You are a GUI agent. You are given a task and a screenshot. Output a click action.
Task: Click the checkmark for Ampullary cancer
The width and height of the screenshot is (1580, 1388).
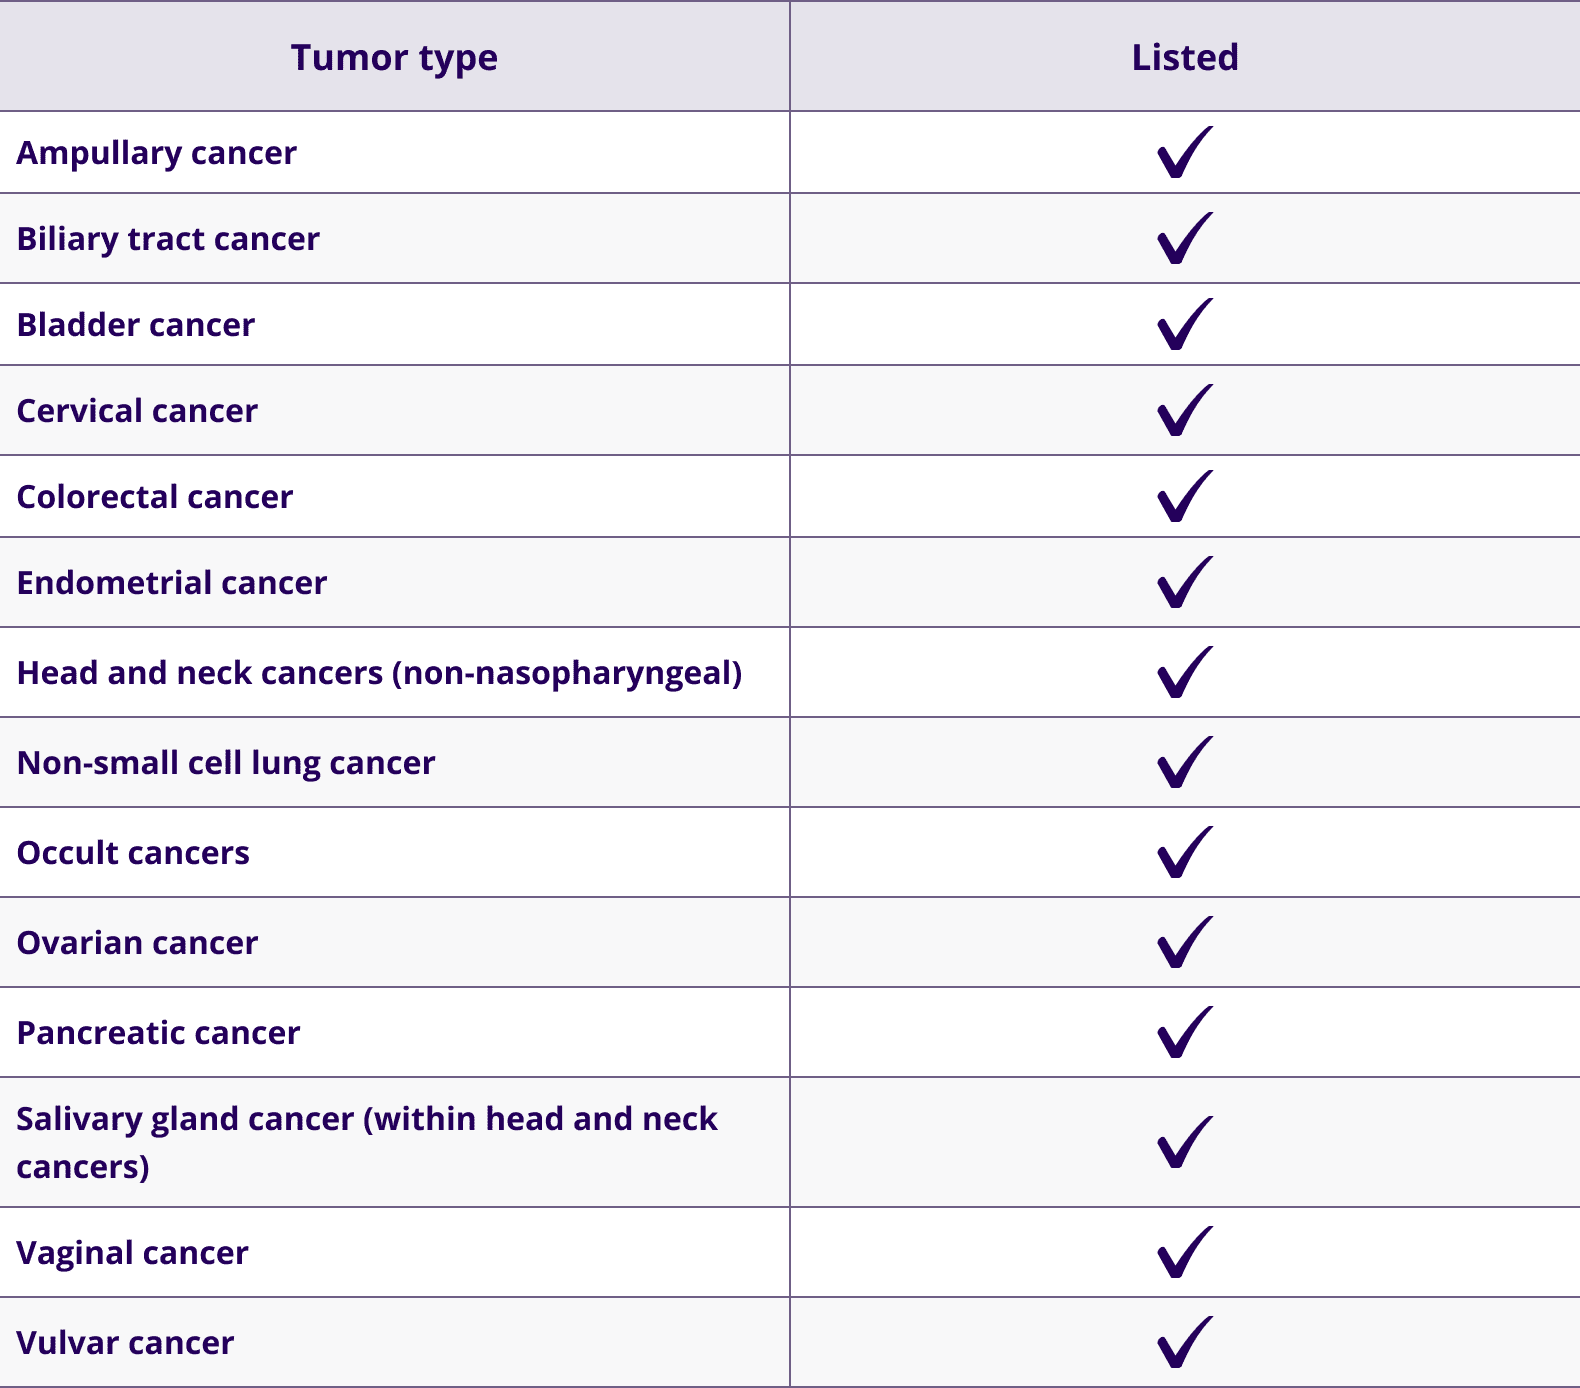[1184, 153]
